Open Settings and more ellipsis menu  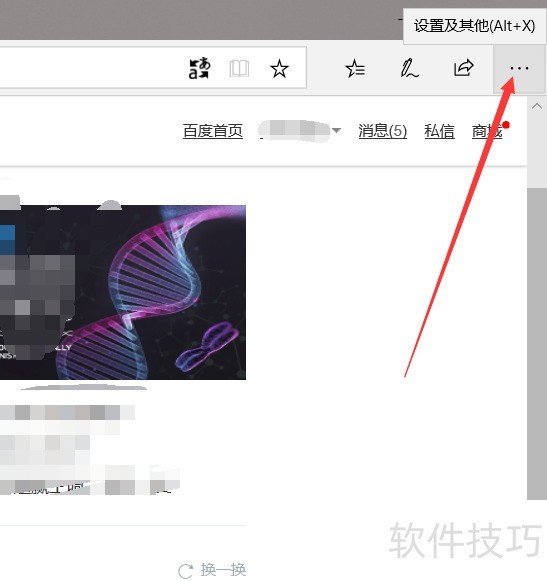pos(519,69)
